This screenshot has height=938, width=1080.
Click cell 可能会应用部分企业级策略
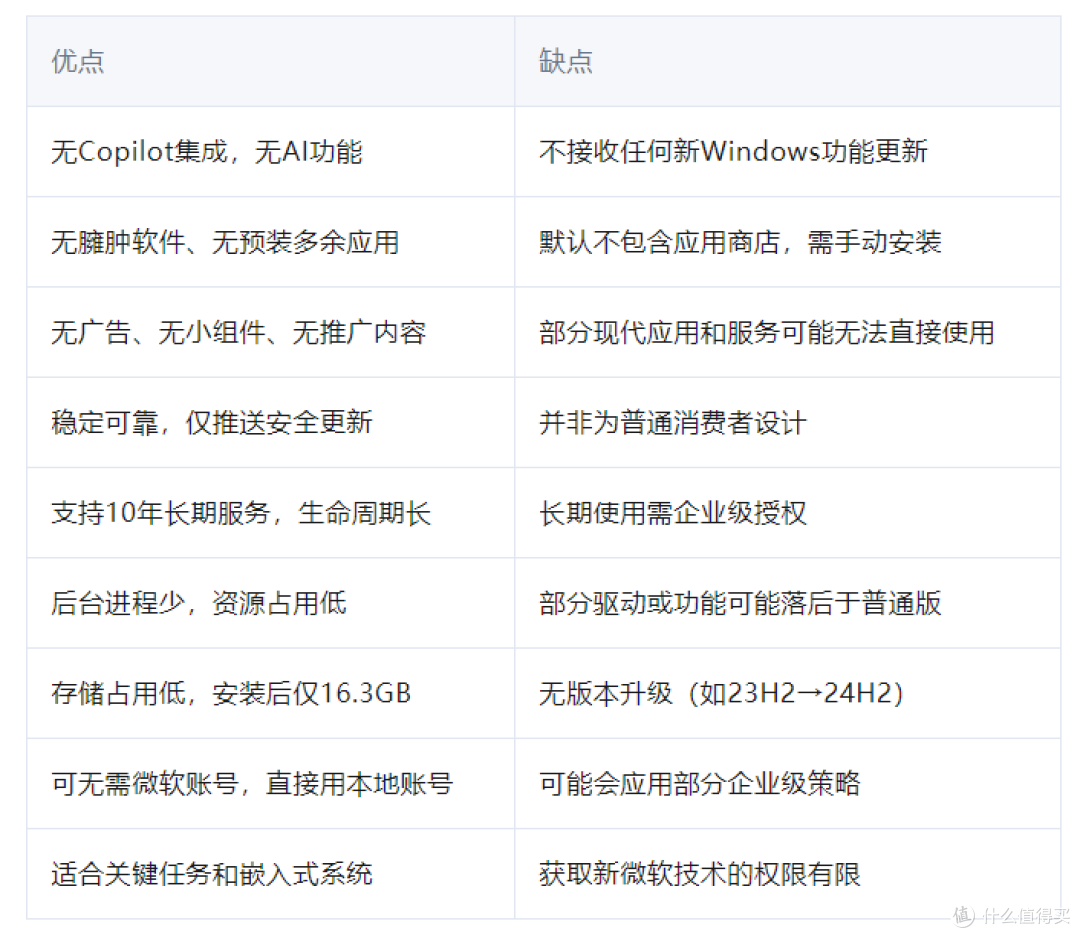click(787, 783)
